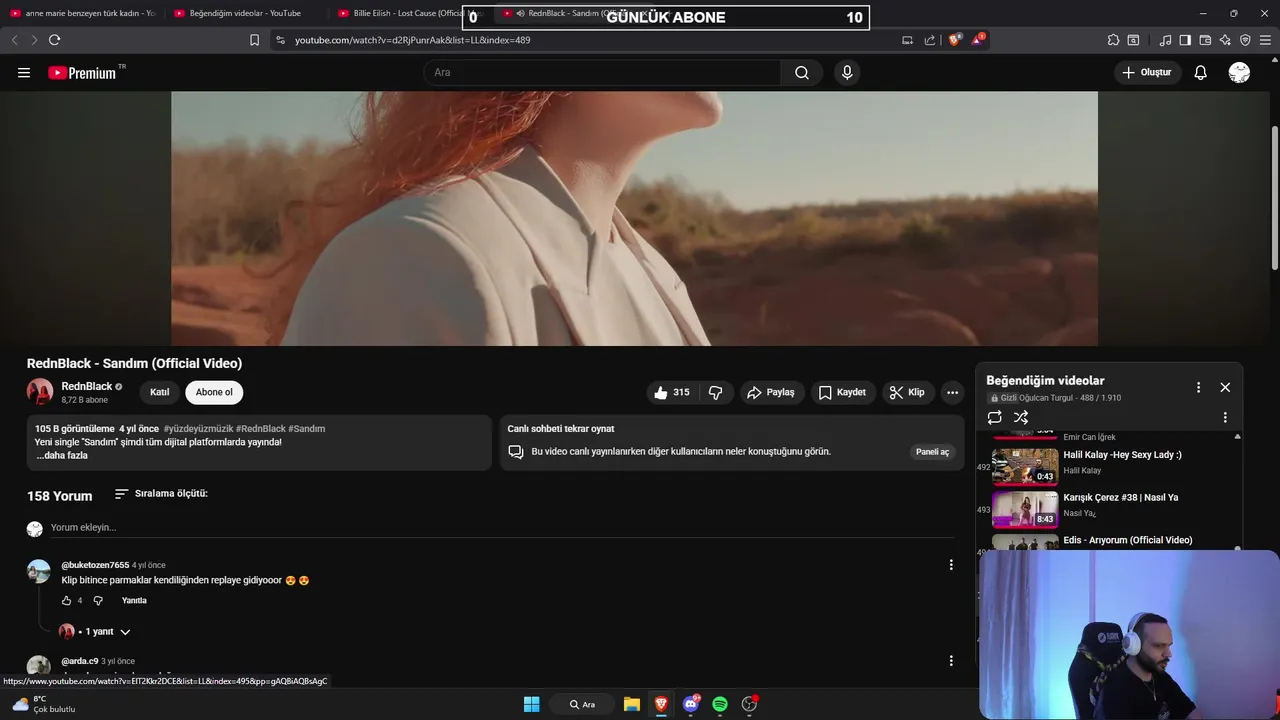Click the #yüzdeyüzmüzik hashtag link
The image size is (1280, 720).
tap(198, 429)
